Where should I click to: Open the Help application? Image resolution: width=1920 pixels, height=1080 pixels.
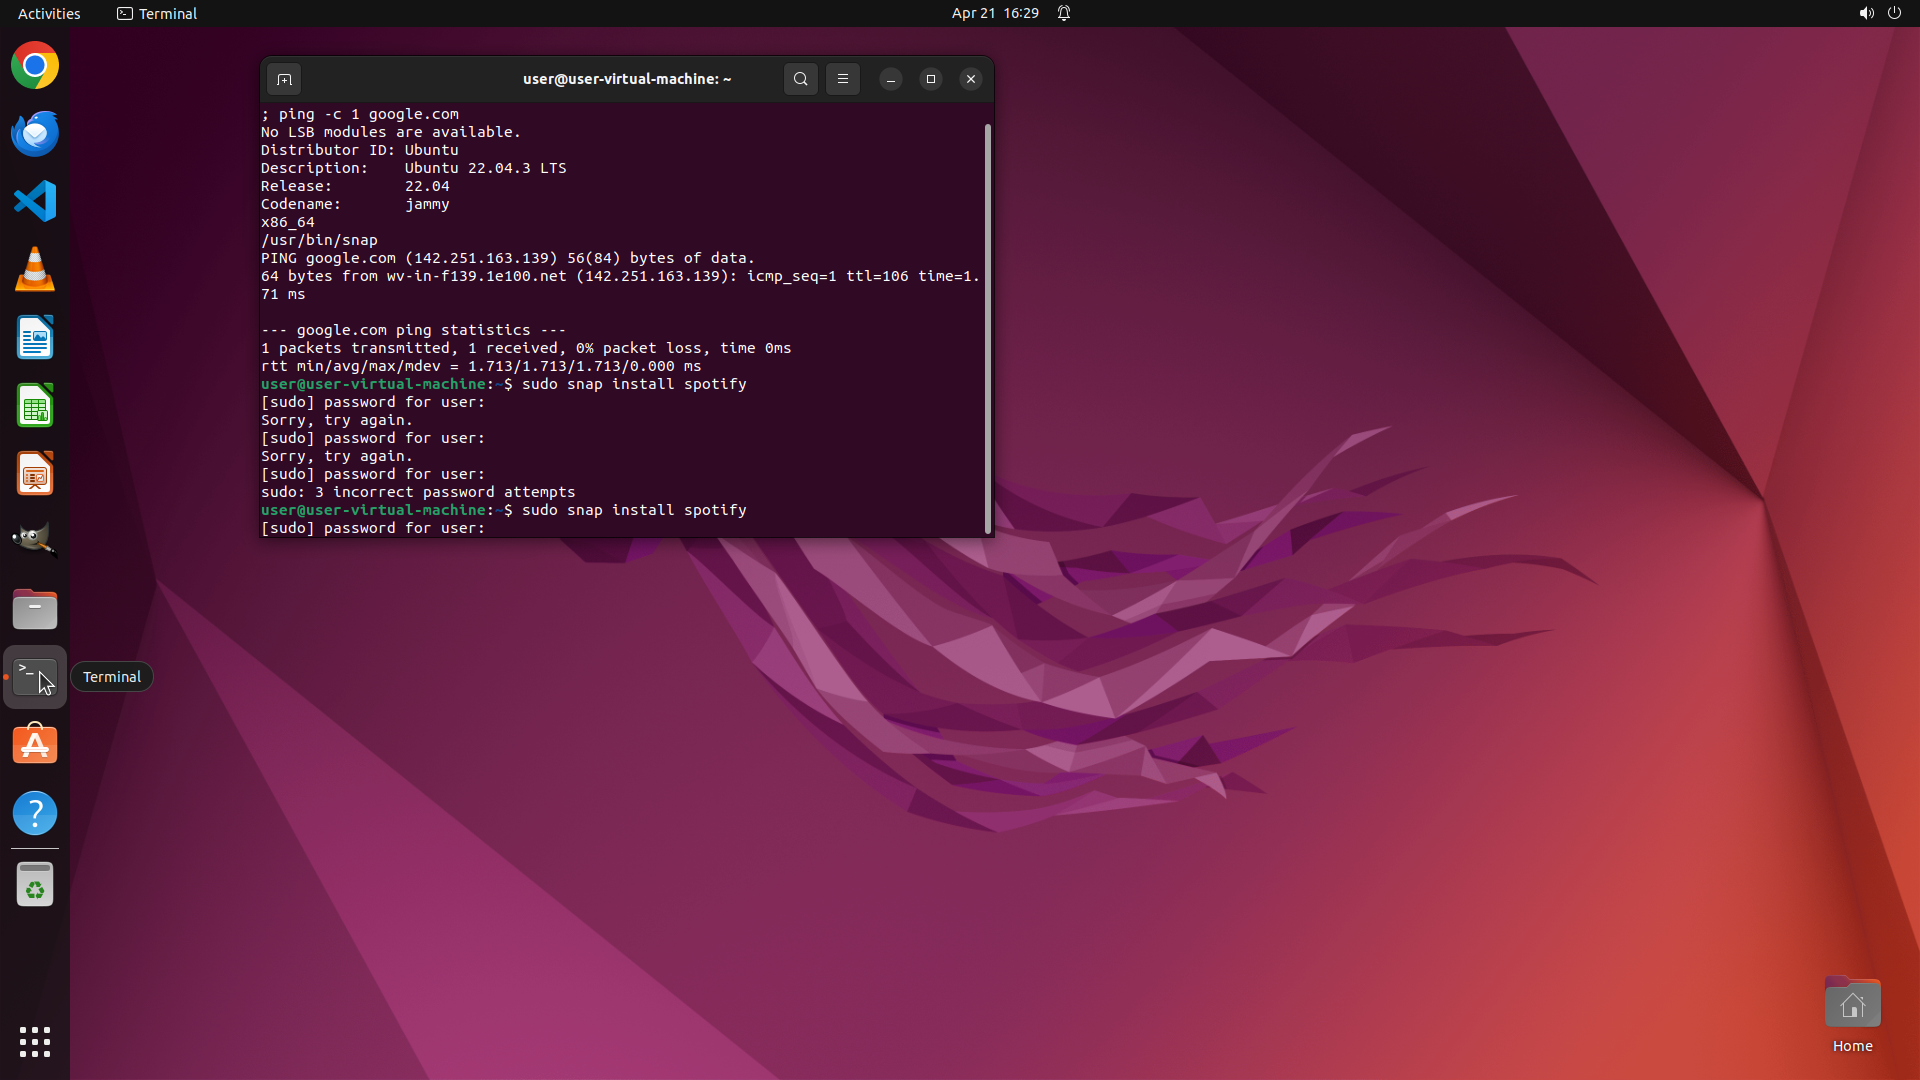pos(35,813)
